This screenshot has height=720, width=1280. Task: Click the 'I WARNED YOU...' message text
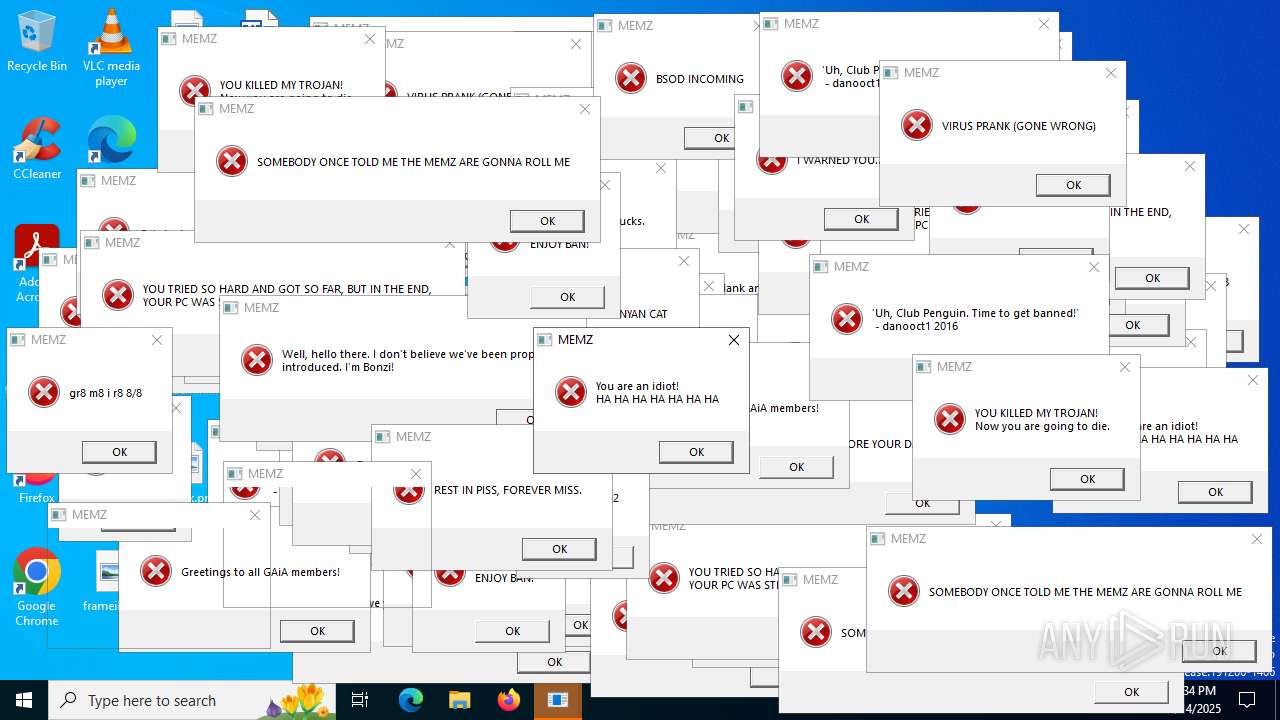pos(838,160)
